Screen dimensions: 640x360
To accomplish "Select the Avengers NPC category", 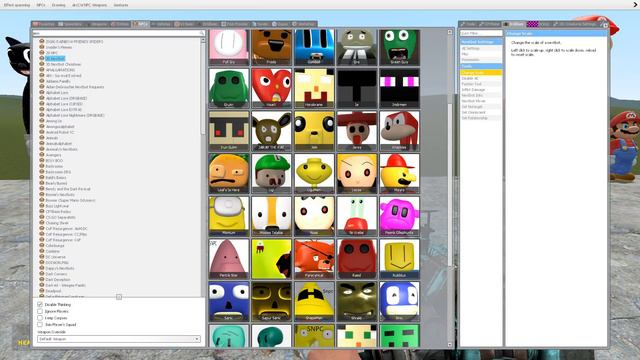I will tap(53, 155).
